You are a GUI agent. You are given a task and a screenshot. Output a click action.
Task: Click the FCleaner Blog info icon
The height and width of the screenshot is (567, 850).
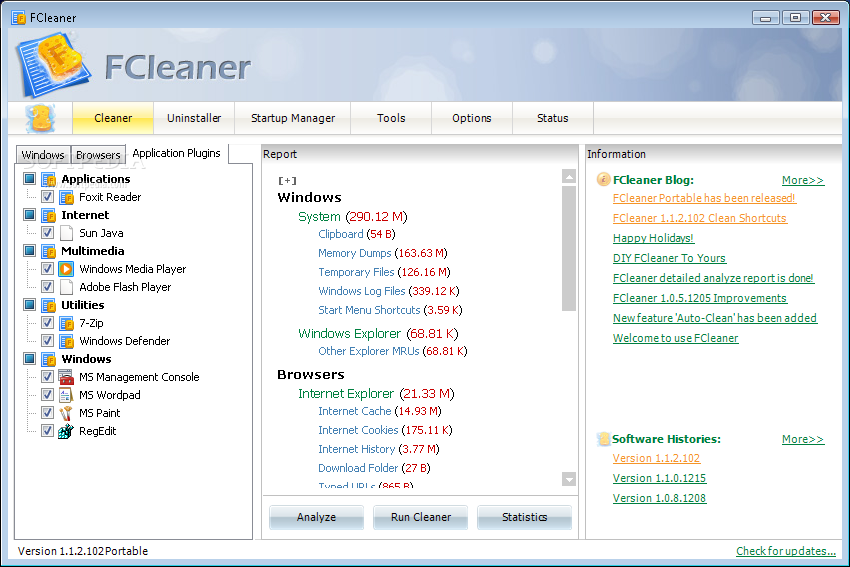(603, 179)
